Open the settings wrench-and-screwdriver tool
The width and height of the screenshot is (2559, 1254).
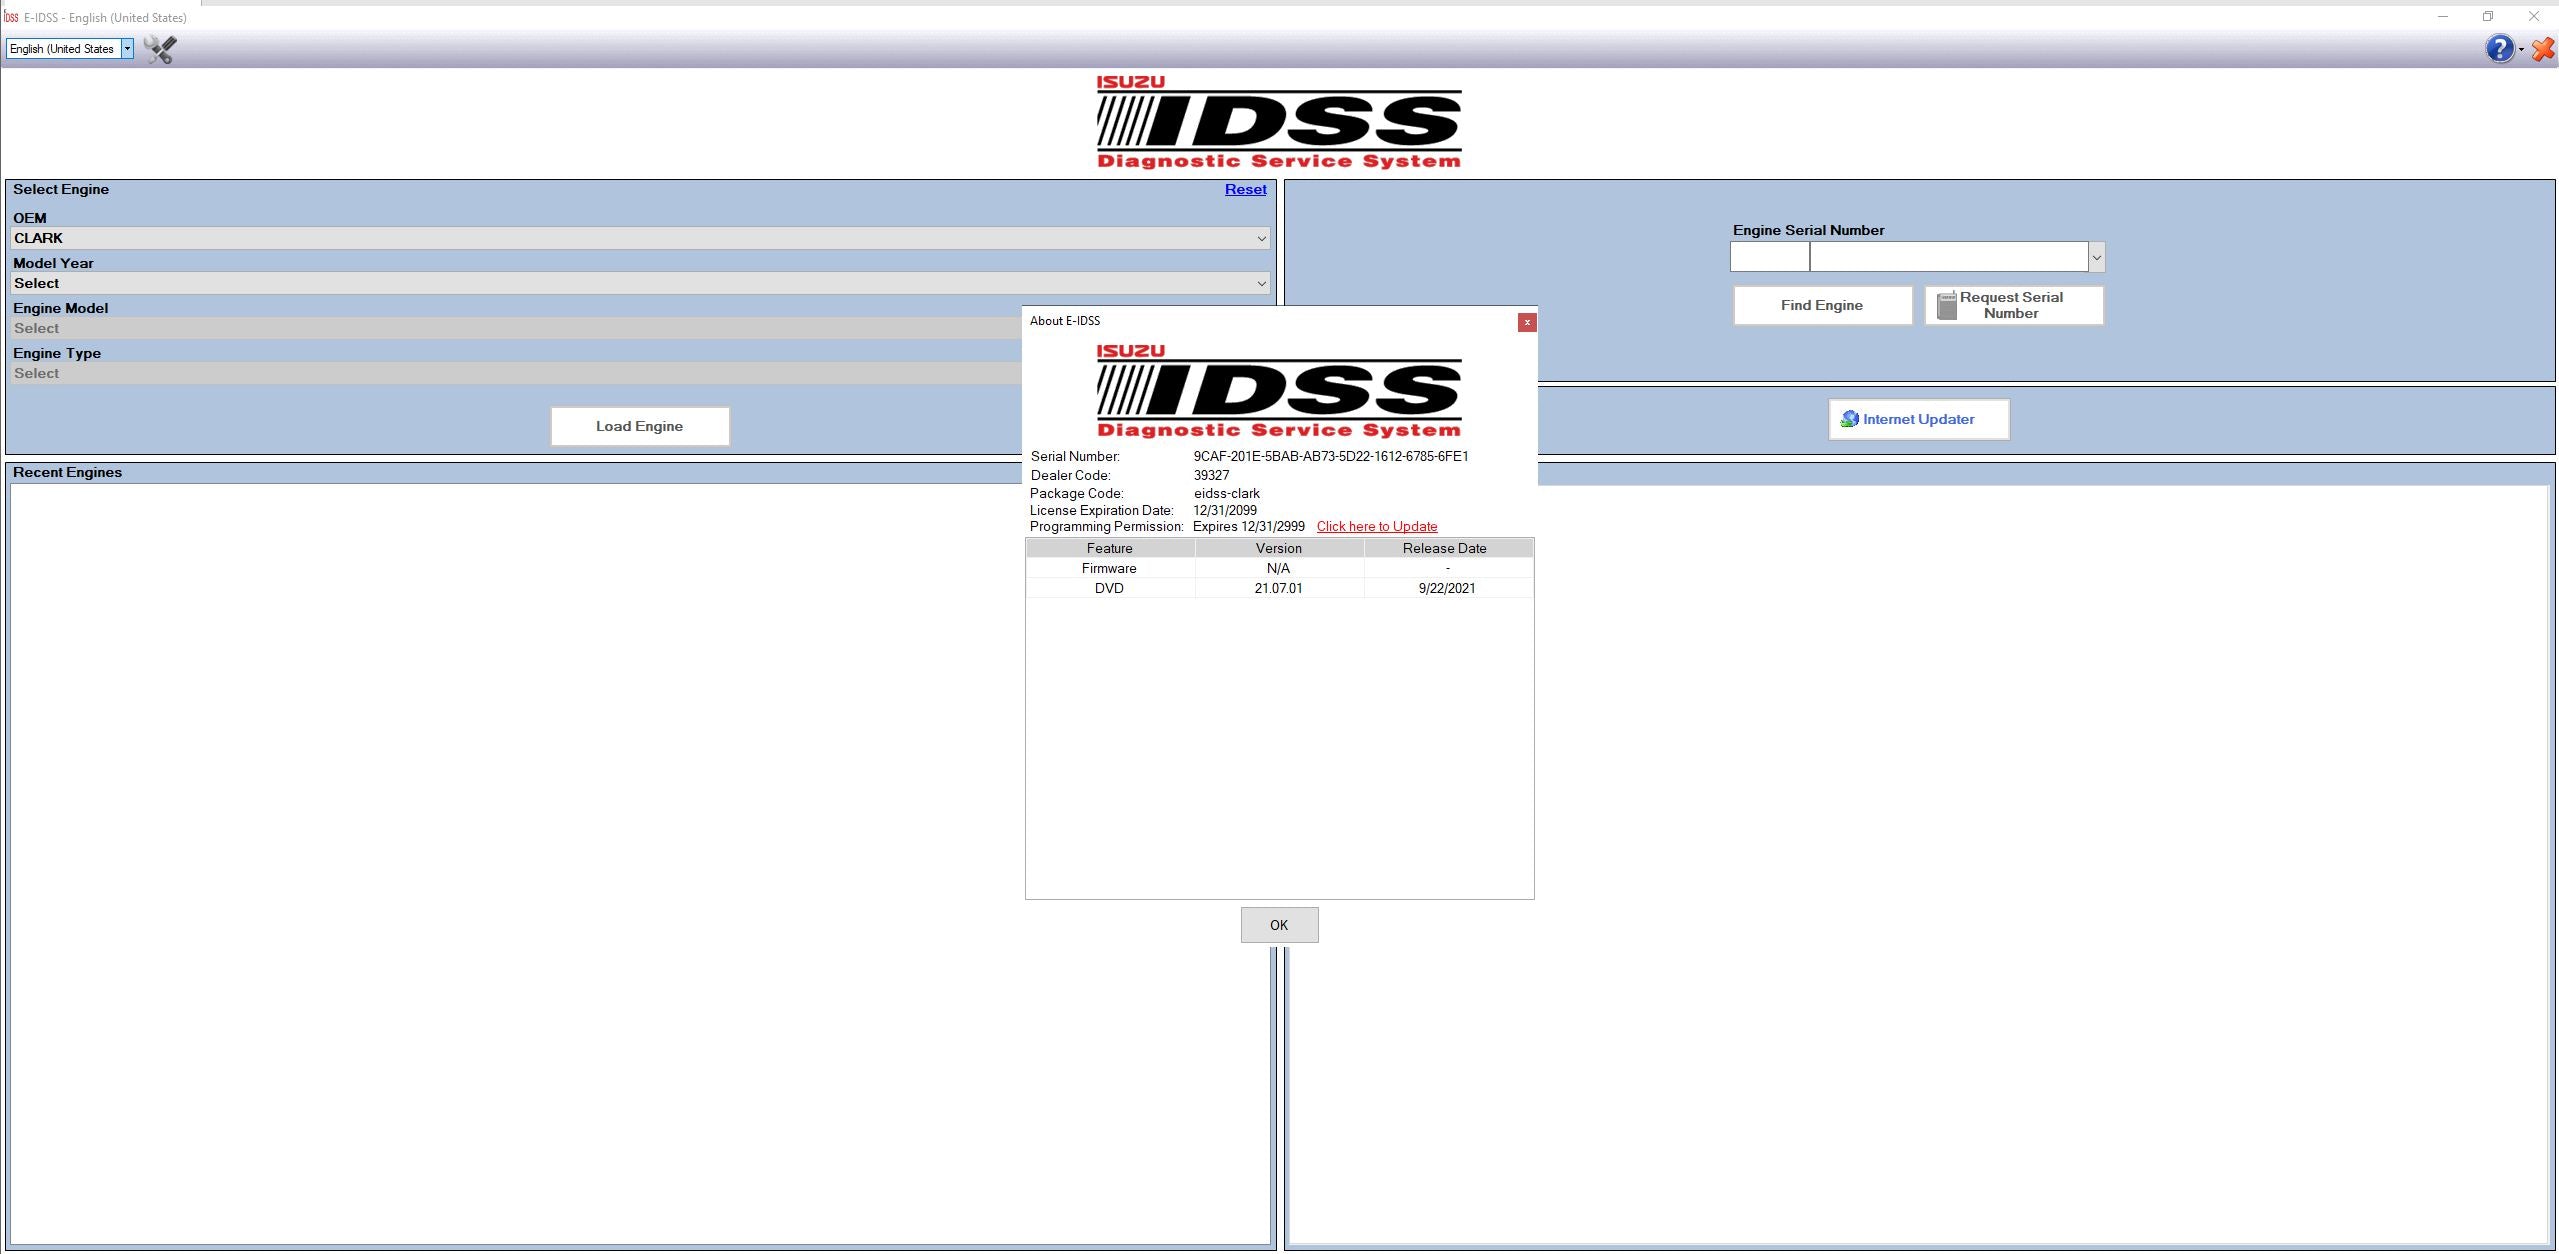pos(160,49)
